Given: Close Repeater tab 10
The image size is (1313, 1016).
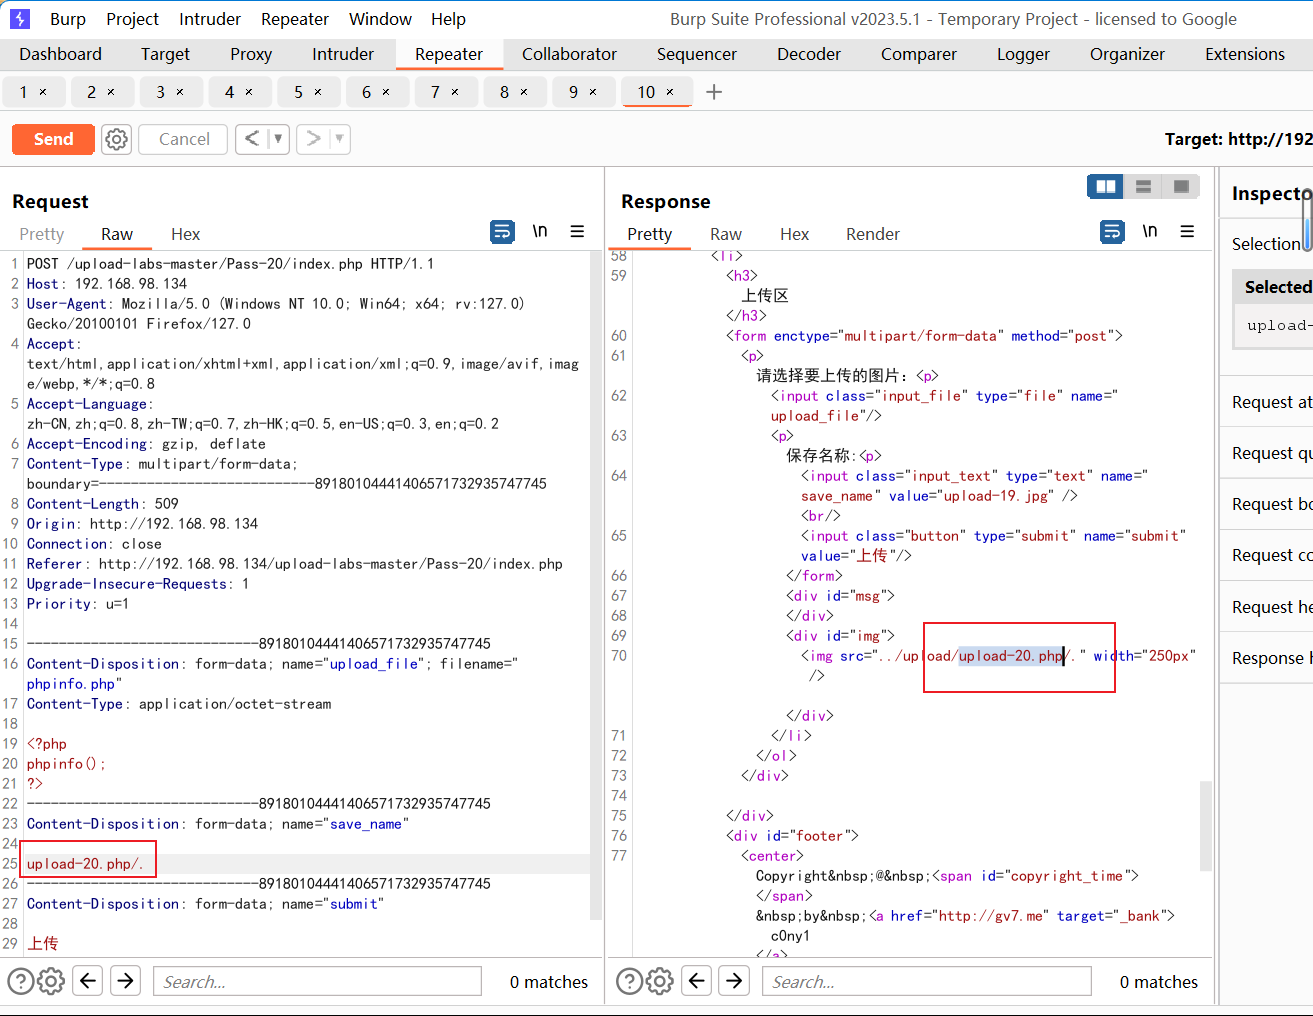Looking at the screenshot, I should pos(670,92).
